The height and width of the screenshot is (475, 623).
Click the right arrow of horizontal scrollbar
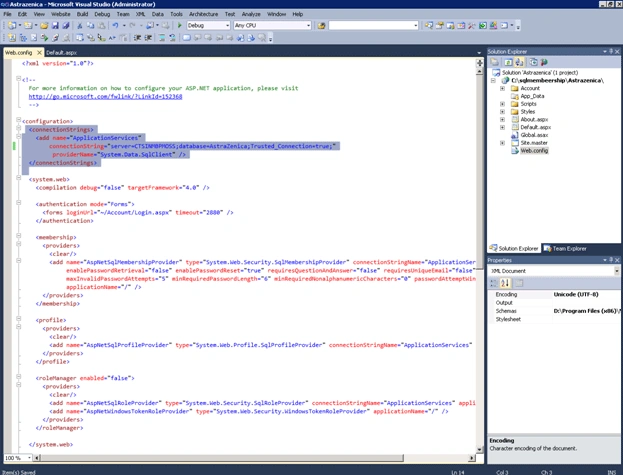(x=472, y=458)
